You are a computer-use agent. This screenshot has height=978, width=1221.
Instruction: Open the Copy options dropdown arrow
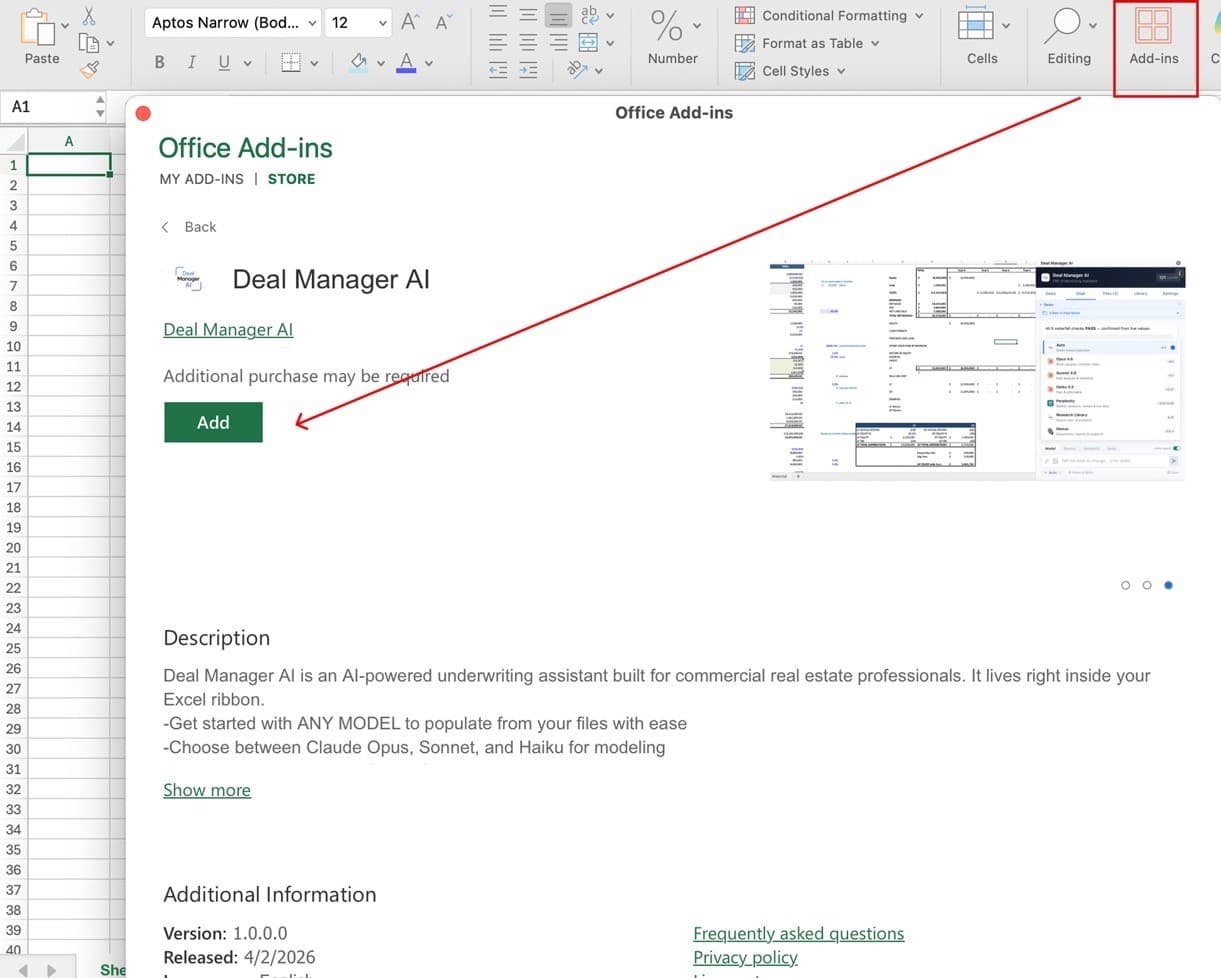coord(110,43)
